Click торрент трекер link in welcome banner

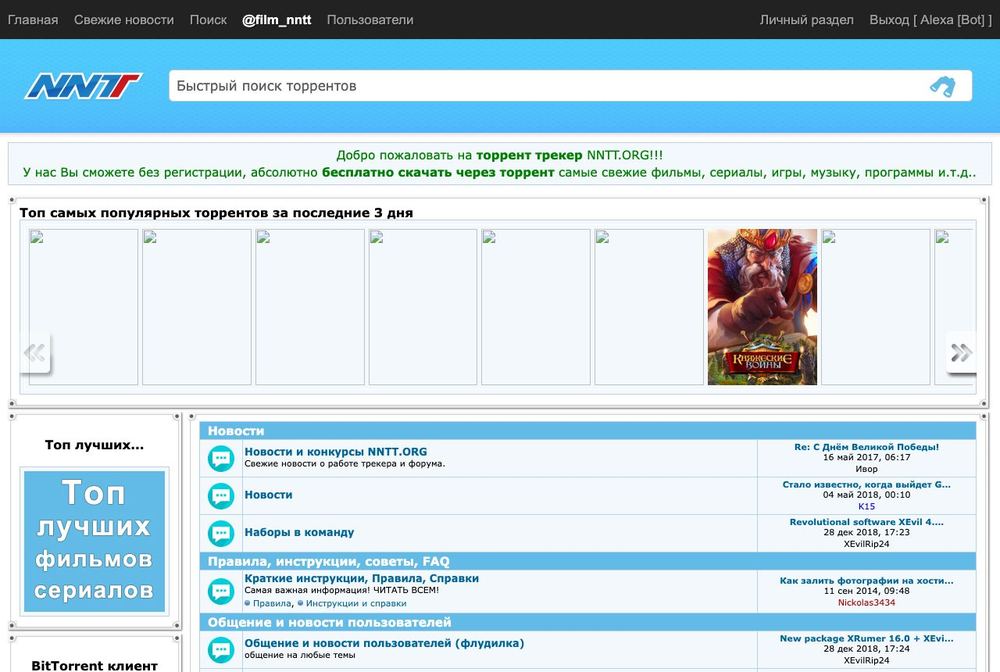[529, 155]
